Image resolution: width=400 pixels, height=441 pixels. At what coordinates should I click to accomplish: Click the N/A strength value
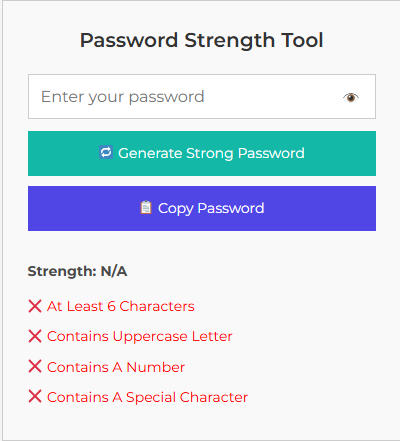tap(114, 271)
